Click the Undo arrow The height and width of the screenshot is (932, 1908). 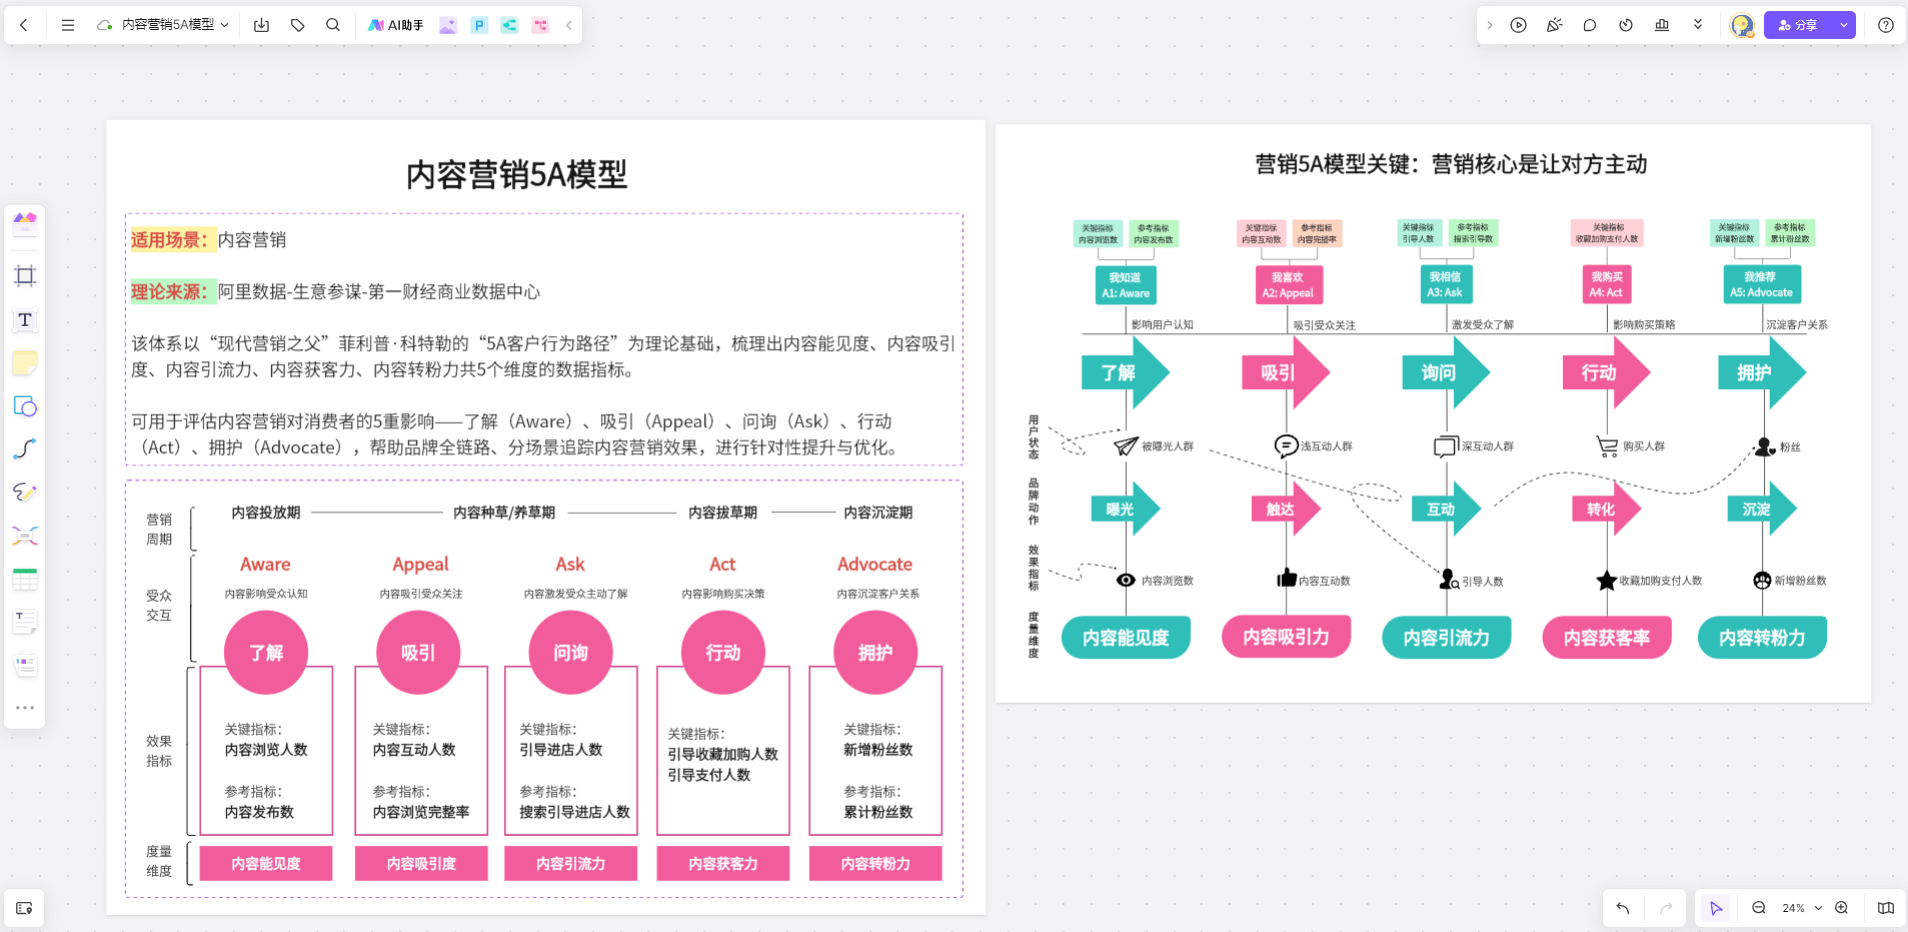click(1623, 908)
